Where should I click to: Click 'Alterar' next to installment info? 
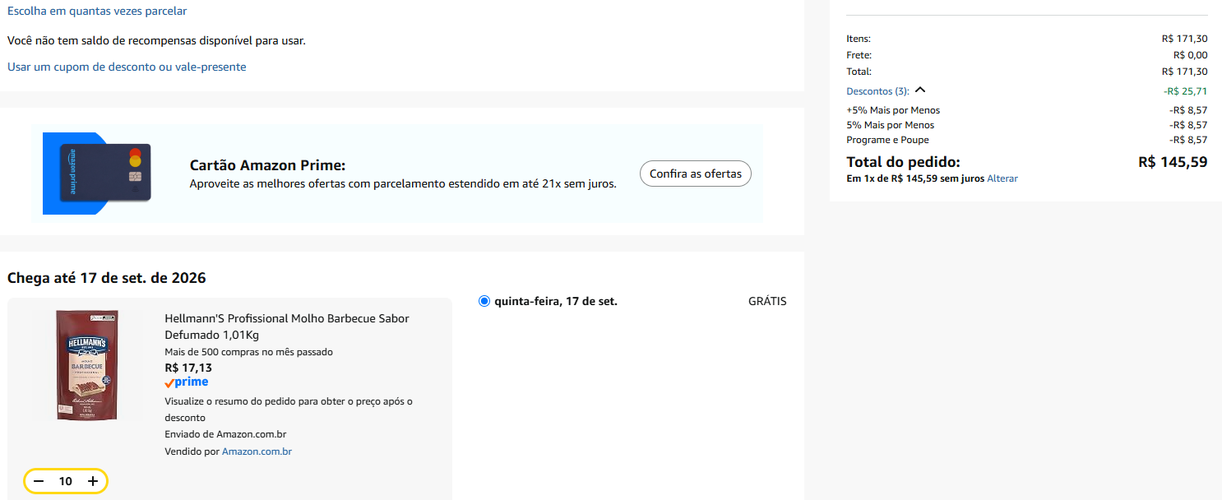1003,178
